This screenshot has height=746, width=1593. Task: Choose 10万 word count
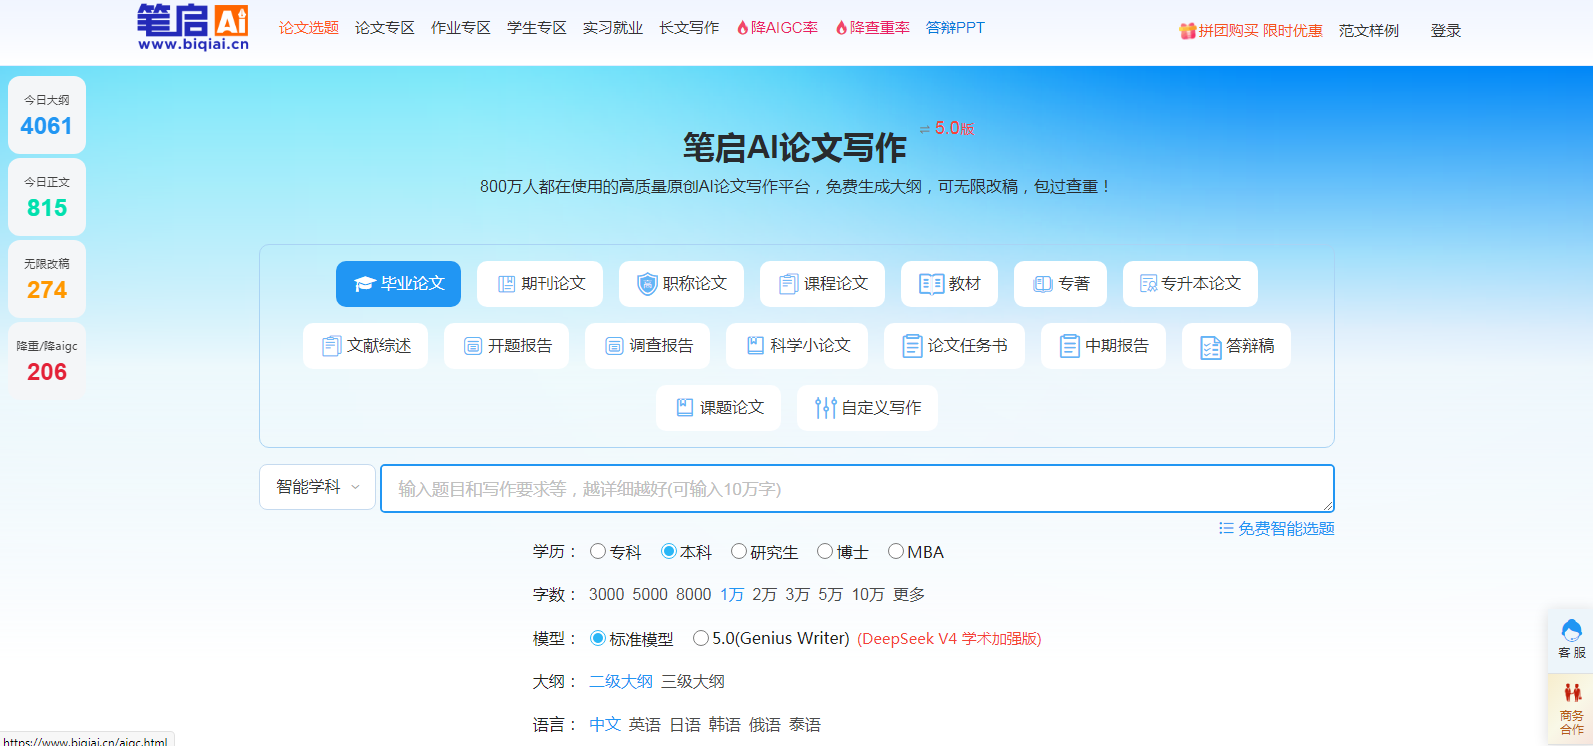tap(868, 594)
